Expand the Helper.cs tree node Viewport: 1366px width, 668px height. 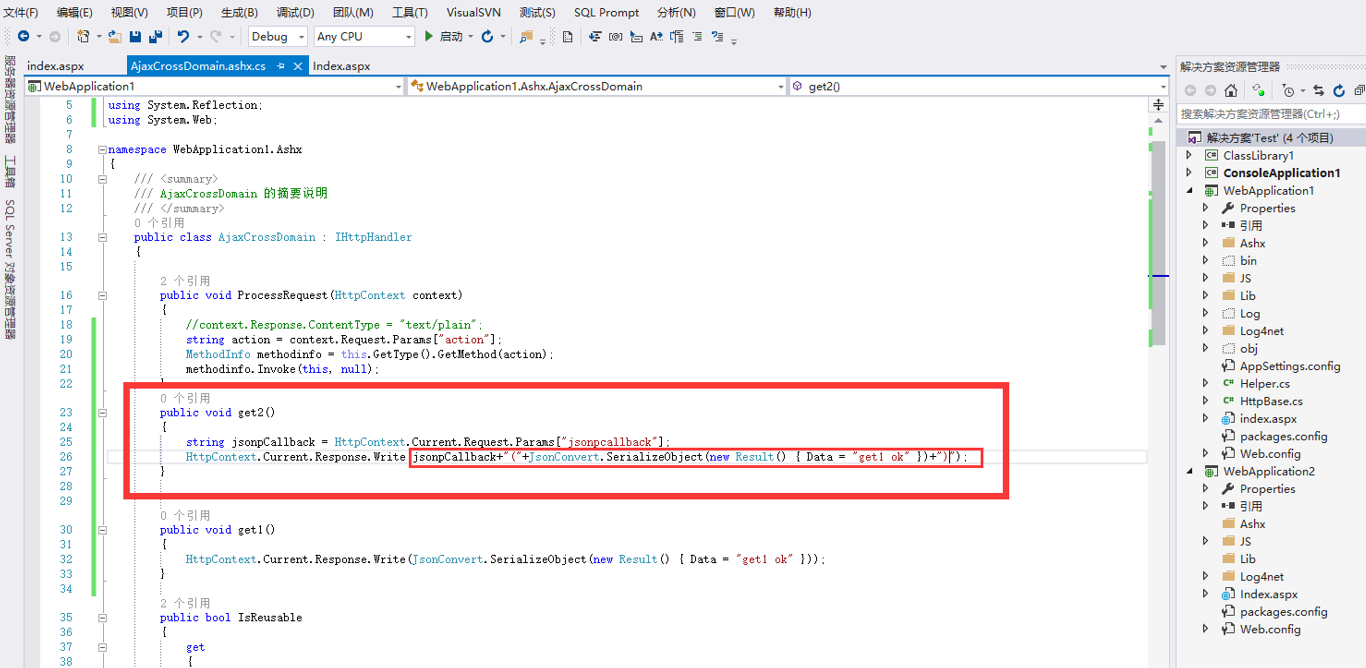[x=1205, y=384]
